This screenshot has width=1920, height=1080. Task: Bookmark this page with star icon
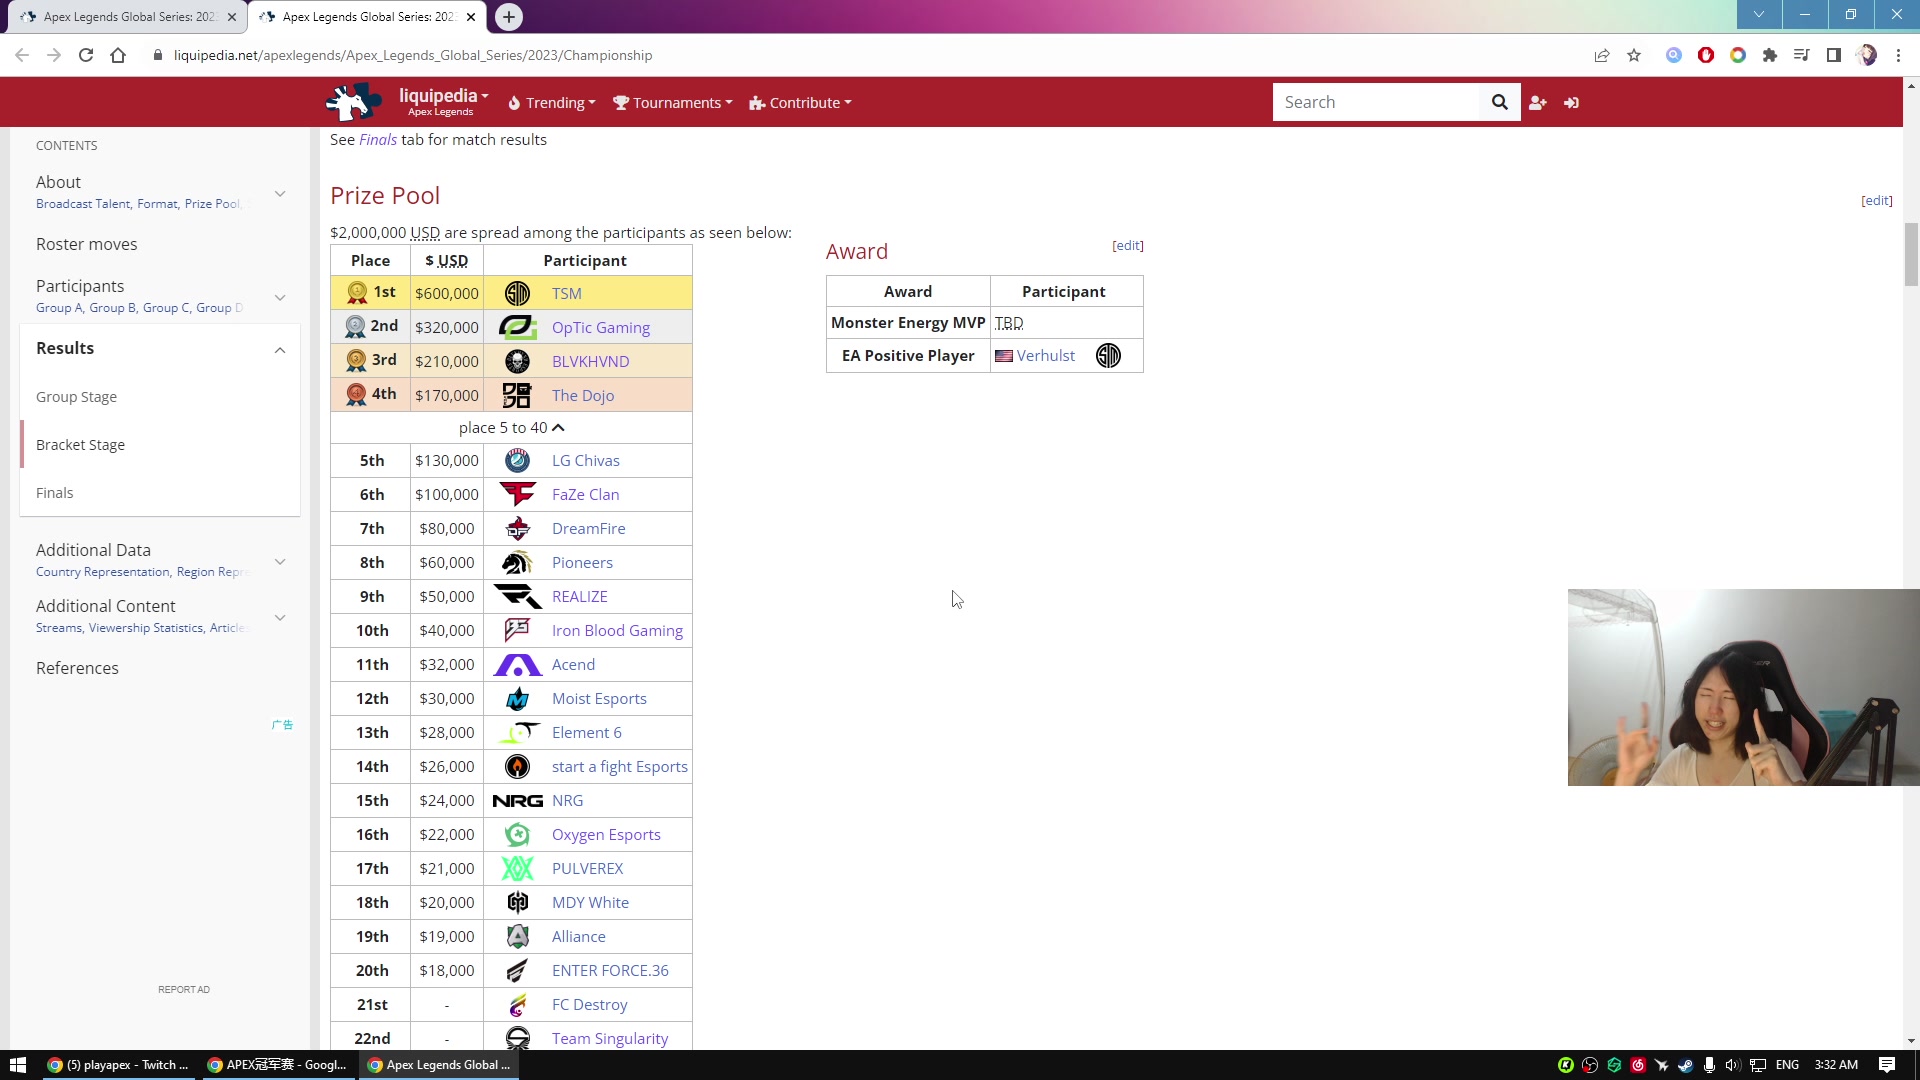(1634, 56)
